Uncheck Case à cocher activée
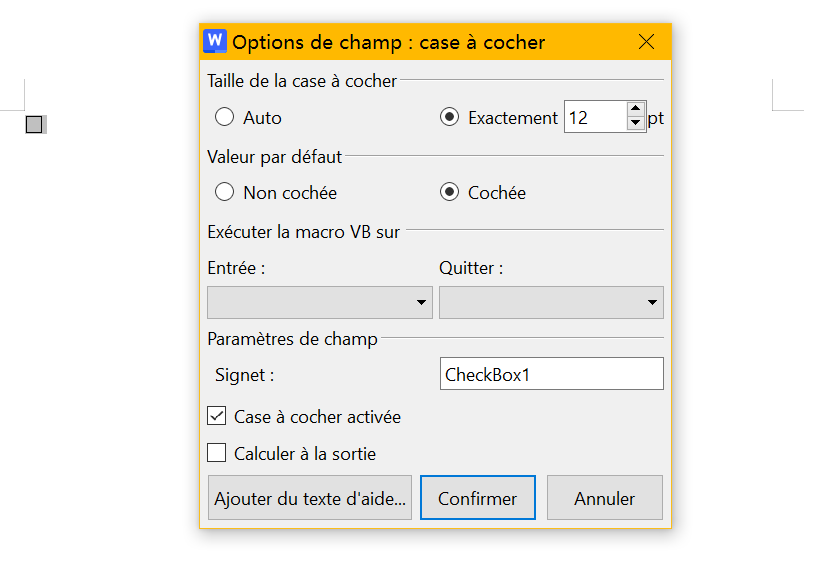Viewport: 839px width, 579px height. tap(216, 416)
